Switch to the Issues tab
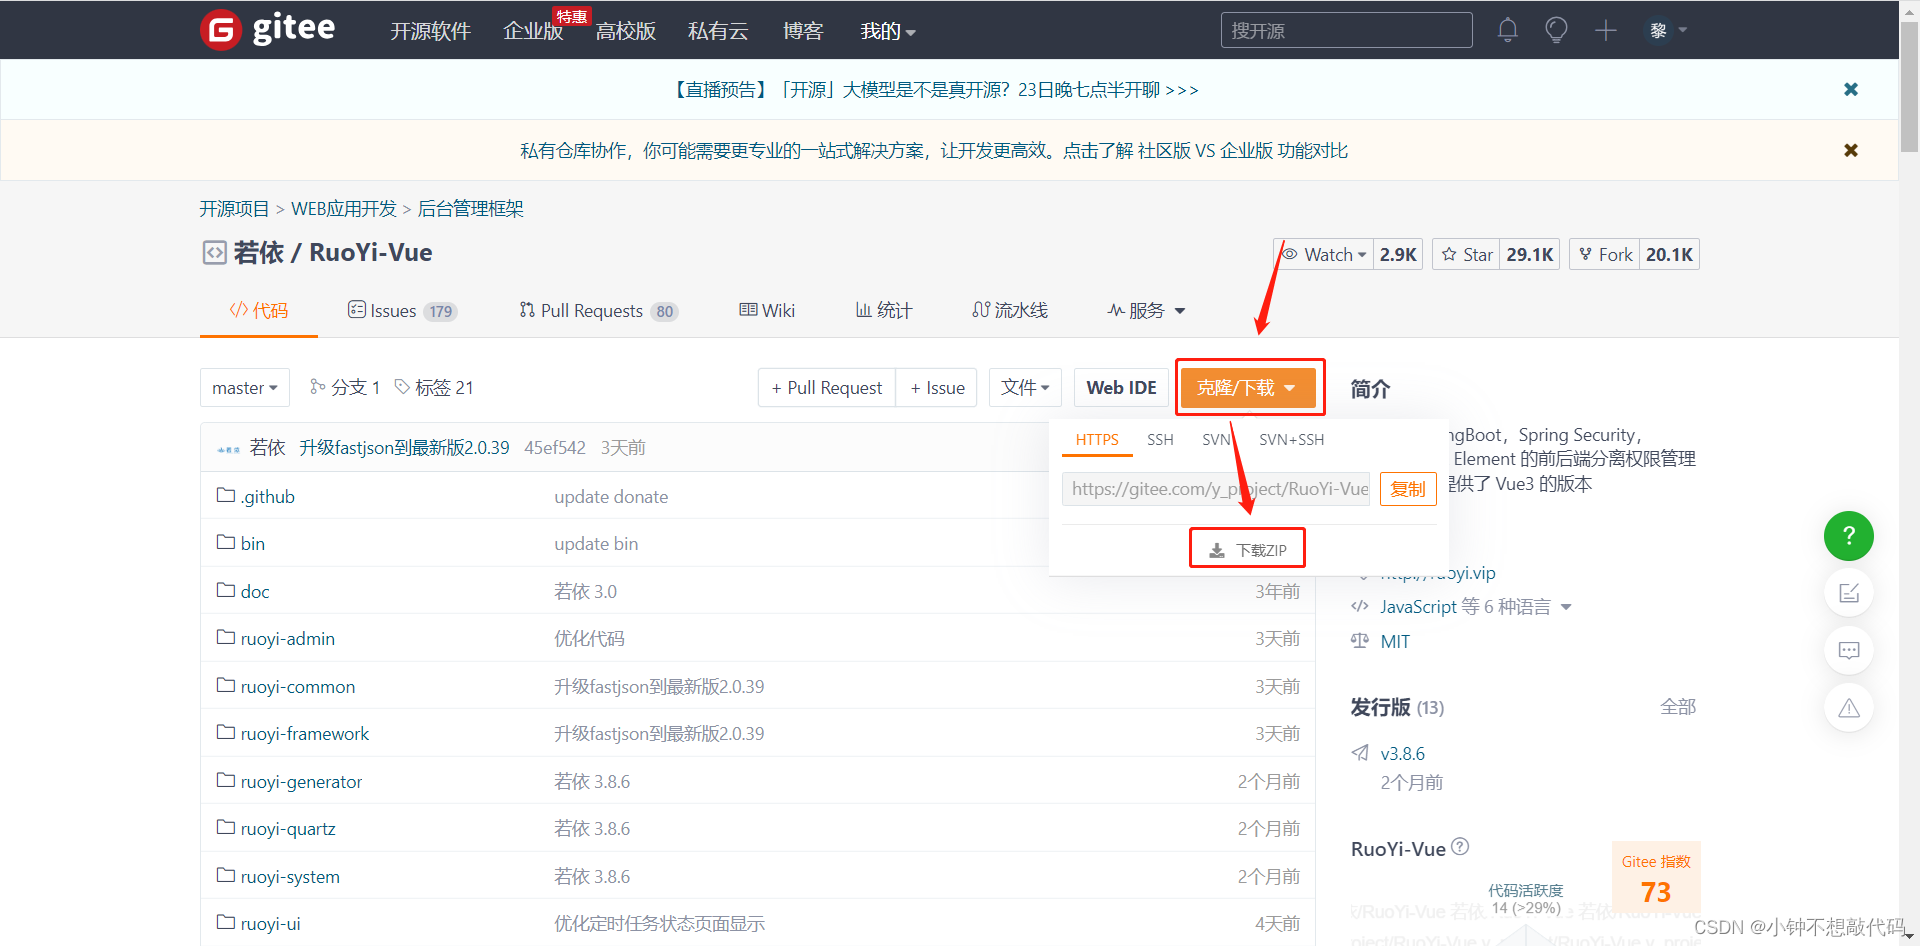This screenshot has width=1920, height=946. (x=402, y=310)
